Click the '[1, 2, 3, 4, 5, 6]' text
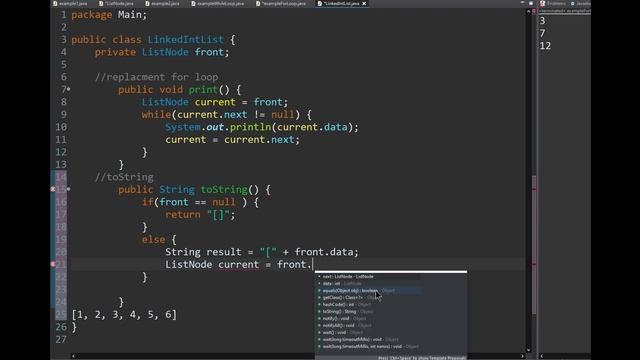640x360 pixels. click(x=124, y=315)
